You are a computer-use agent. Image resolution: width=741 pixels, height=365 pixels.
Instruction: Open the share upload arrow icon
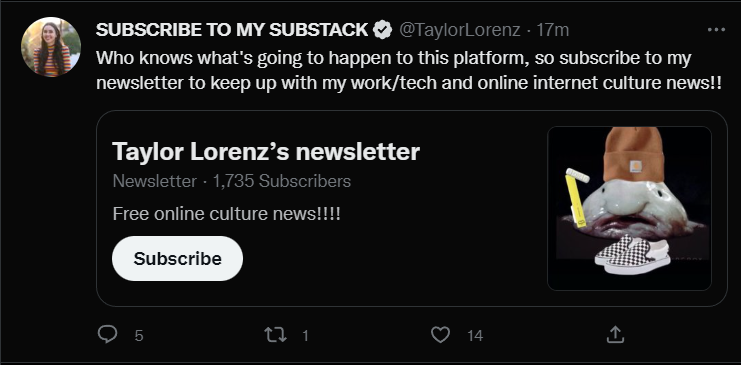[615, 335]
